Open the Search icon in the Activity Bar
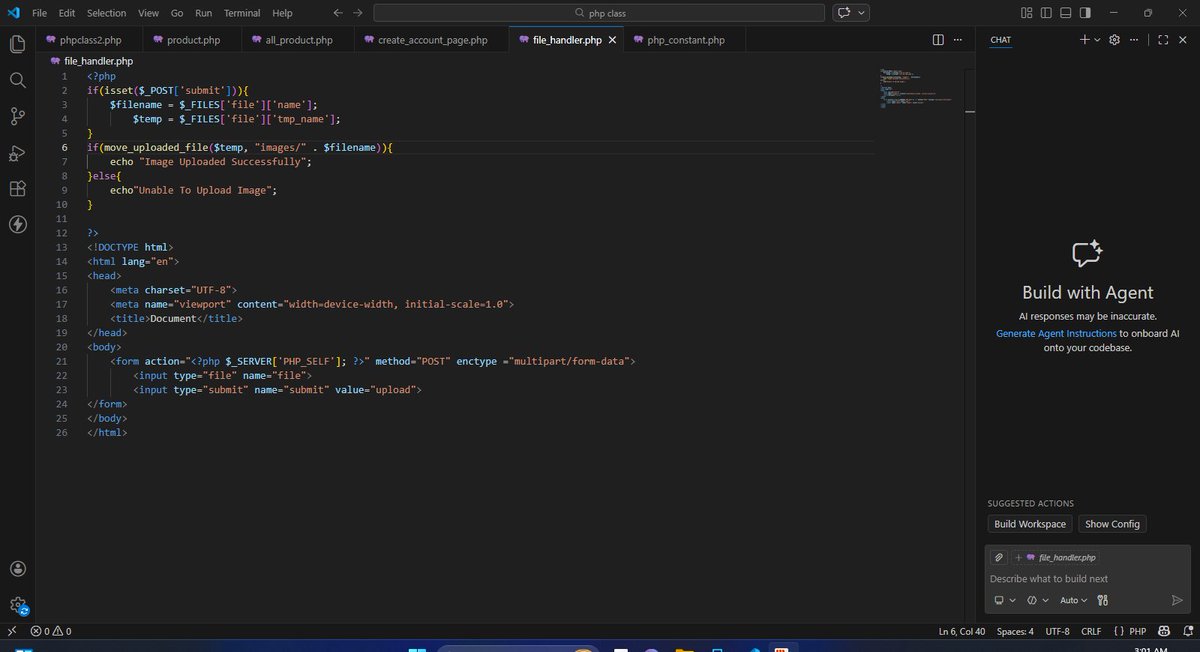This screenshot has width=1200, height=652. click(17, 80)
